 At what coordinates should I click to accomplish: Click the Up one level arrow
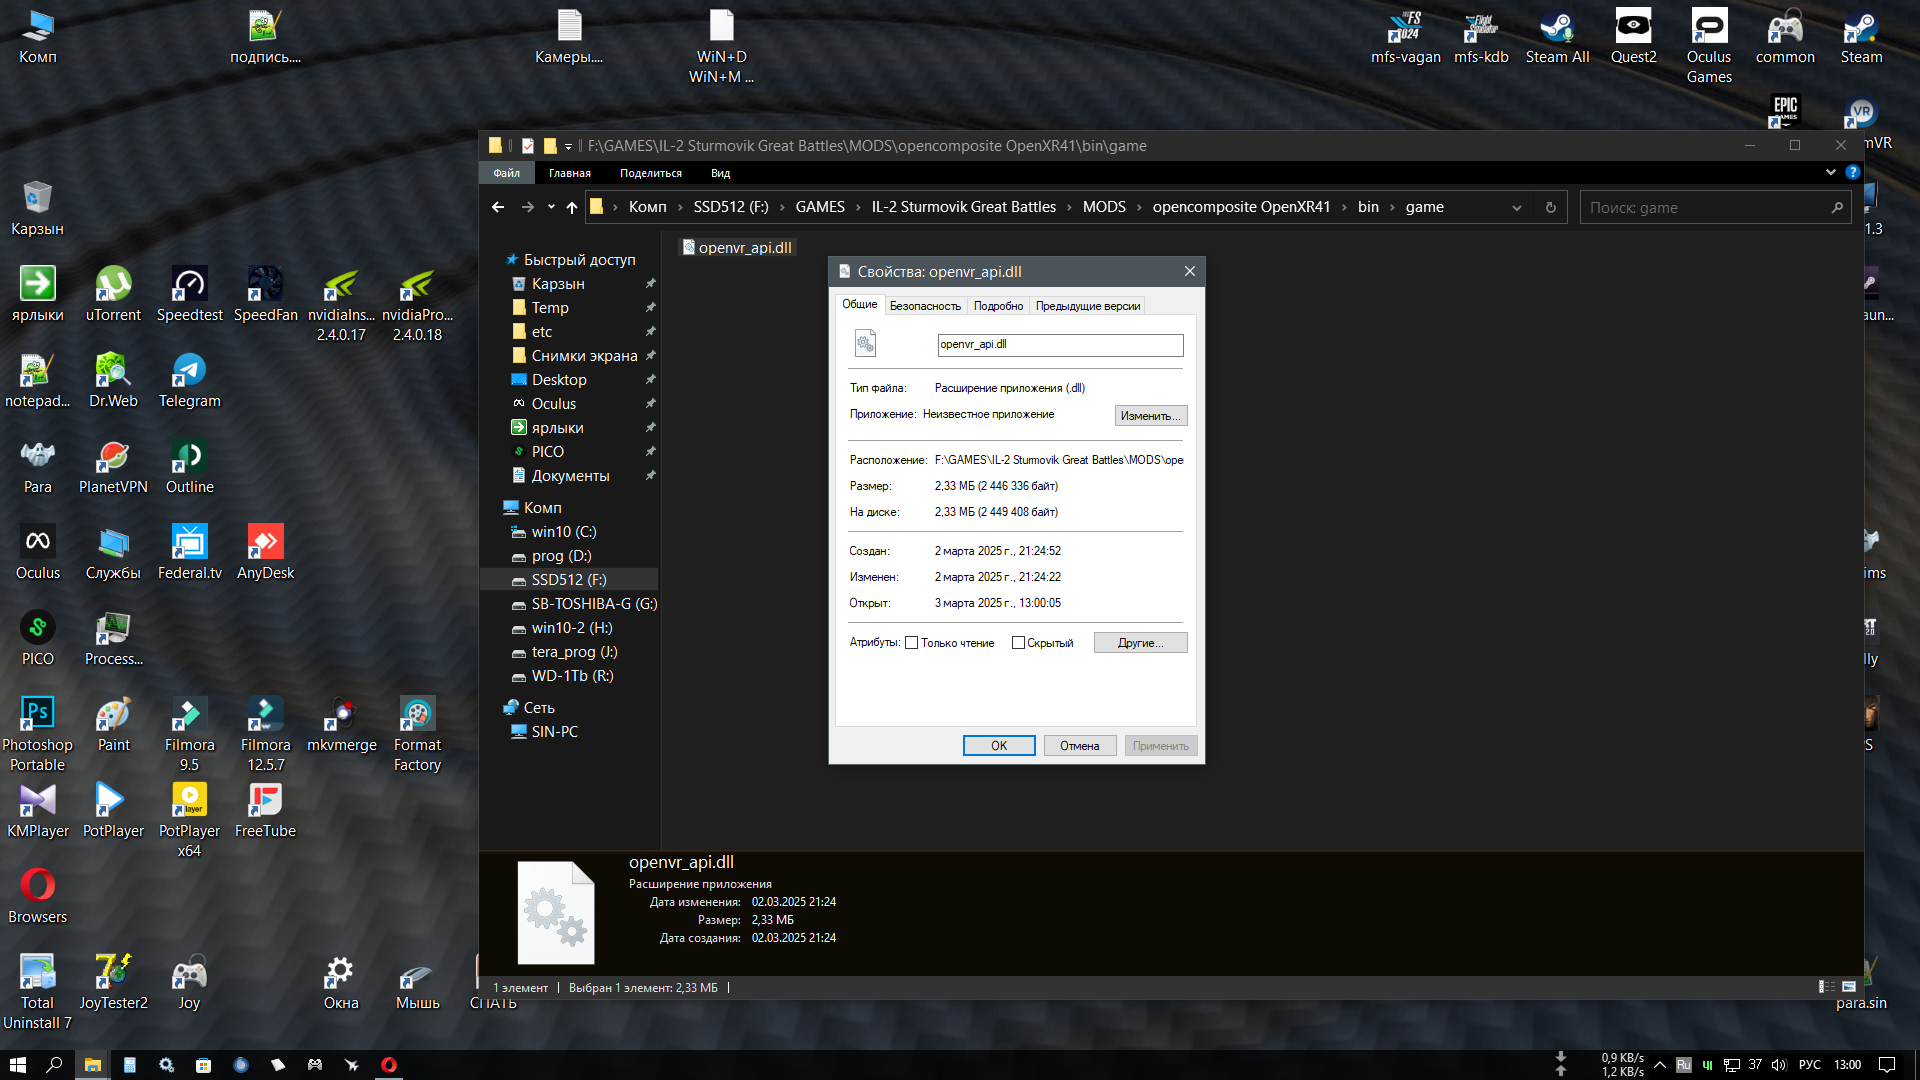click(572, 207)
